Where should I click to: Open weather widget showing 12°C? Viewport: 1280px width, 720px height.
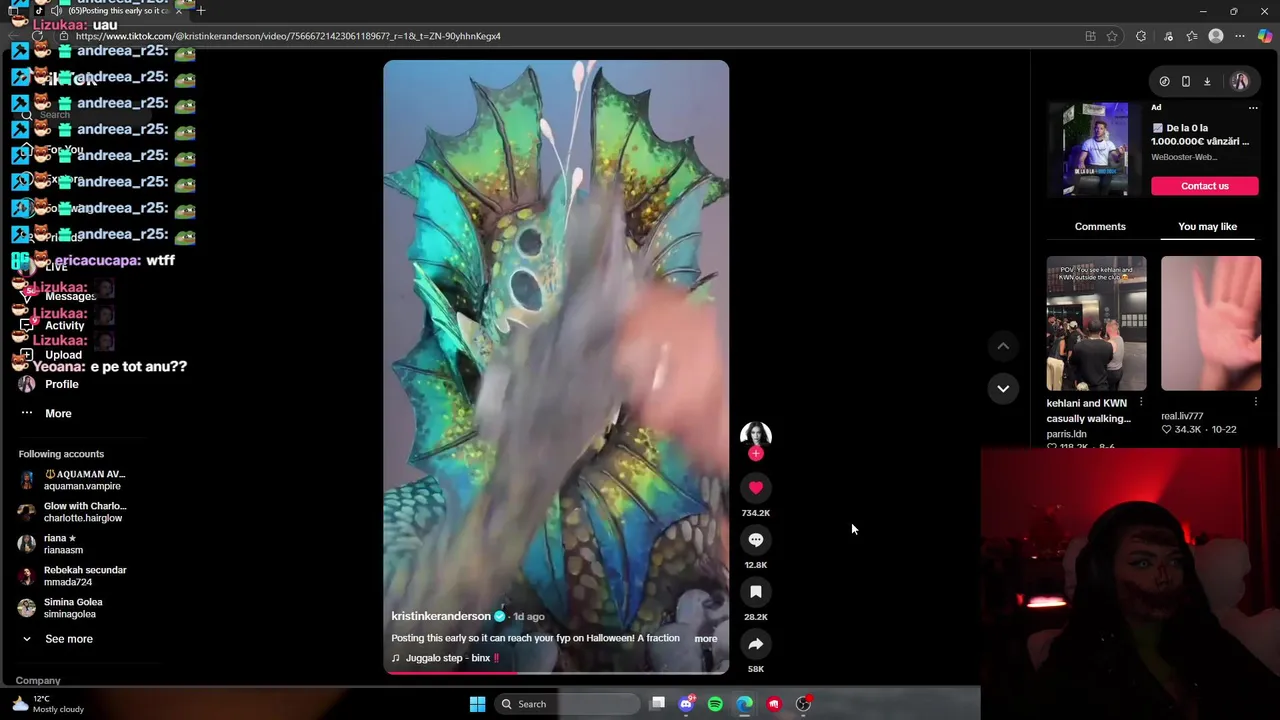(47, 704)
